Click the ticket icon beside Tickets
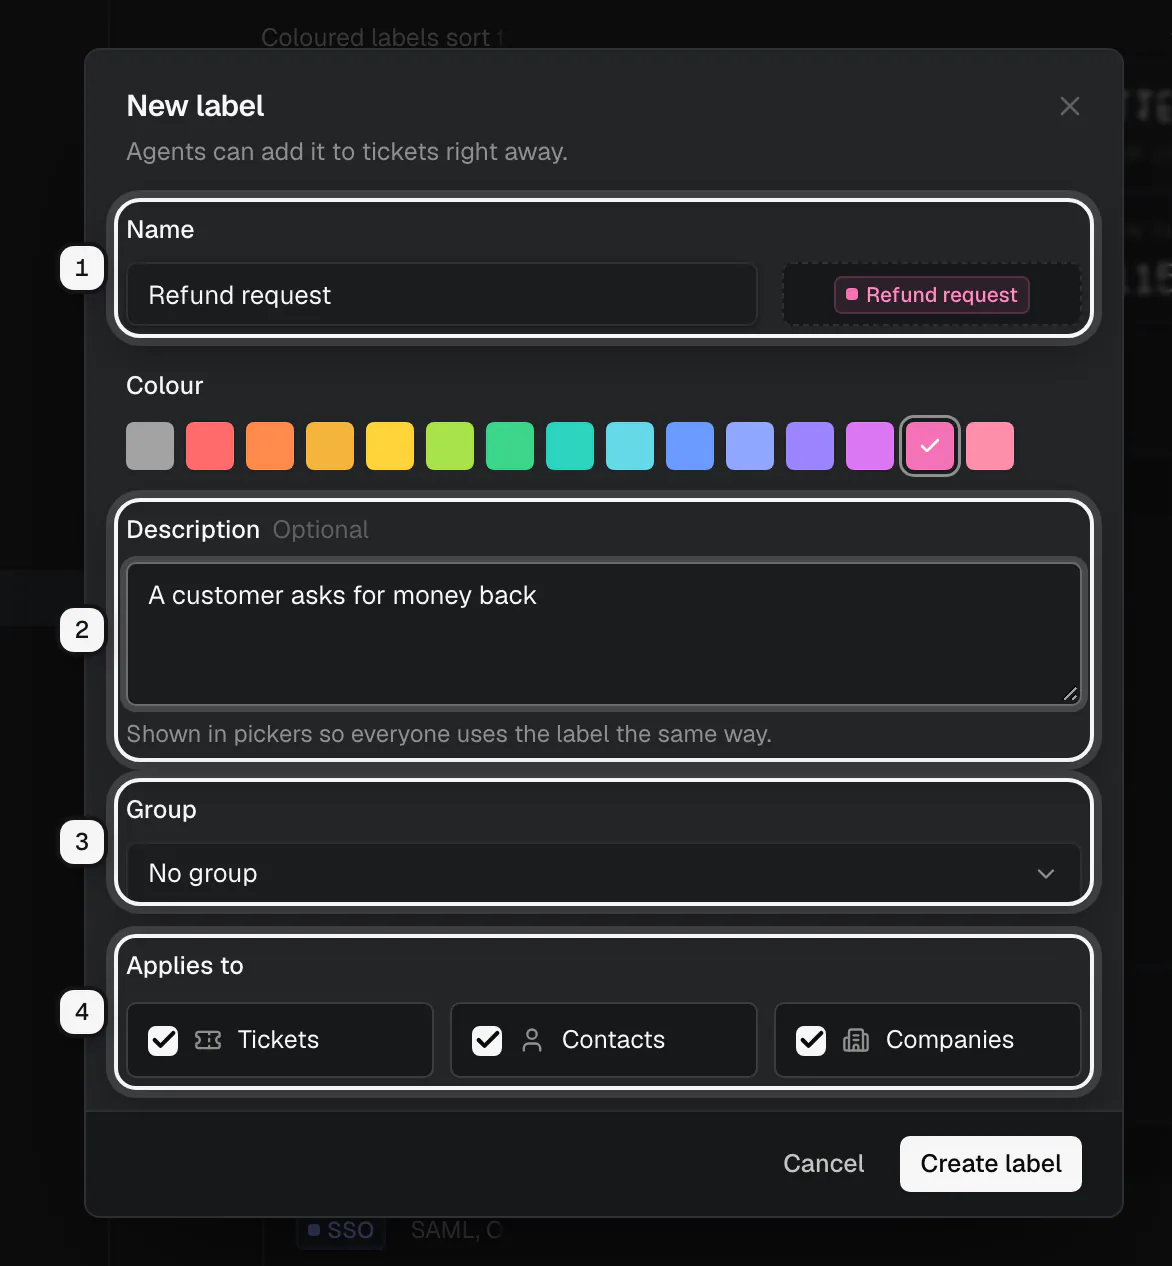Image resolution: width=1172 pixels, height=1266 pixels. 208,1041
